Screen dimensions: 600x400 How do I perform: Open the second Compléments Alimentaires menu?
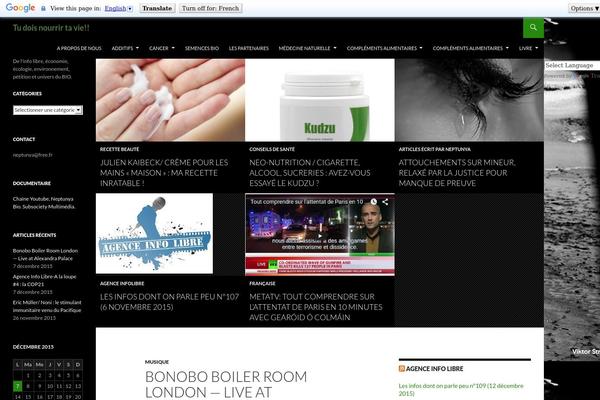coord(471,48)
